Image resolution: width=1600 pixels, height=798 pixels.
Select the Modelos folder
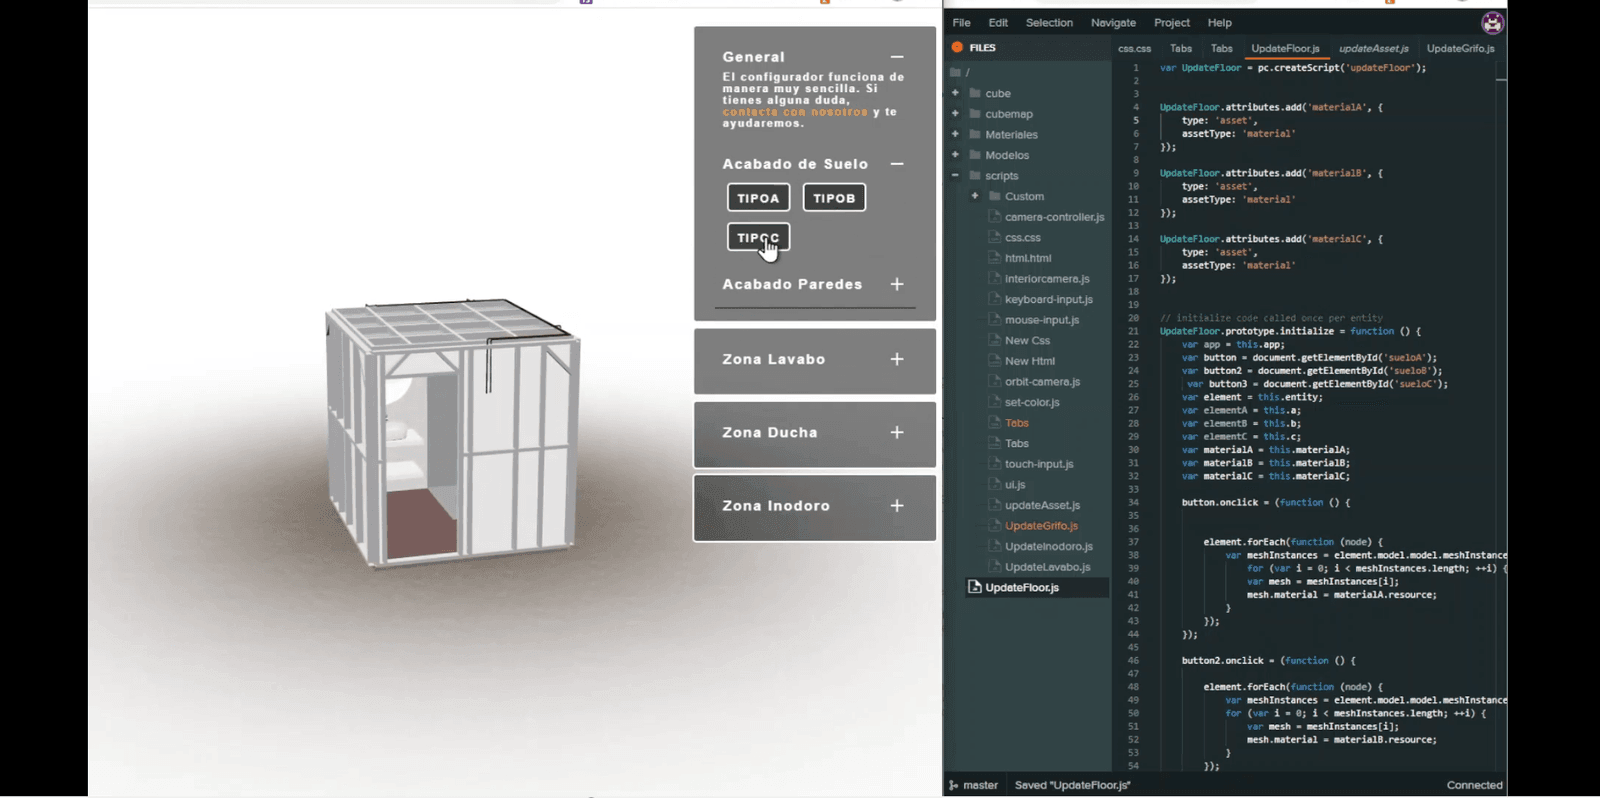(1007, 155)
